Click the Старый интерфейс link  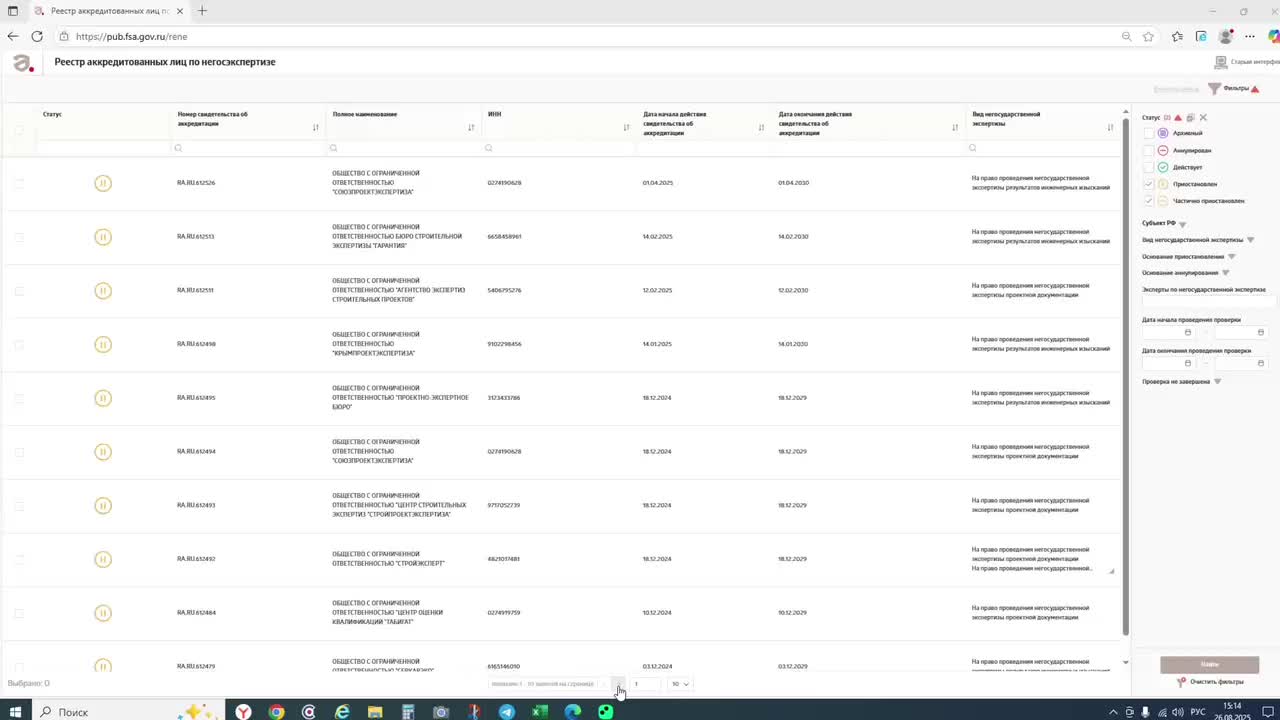[x=1247, y=62]
